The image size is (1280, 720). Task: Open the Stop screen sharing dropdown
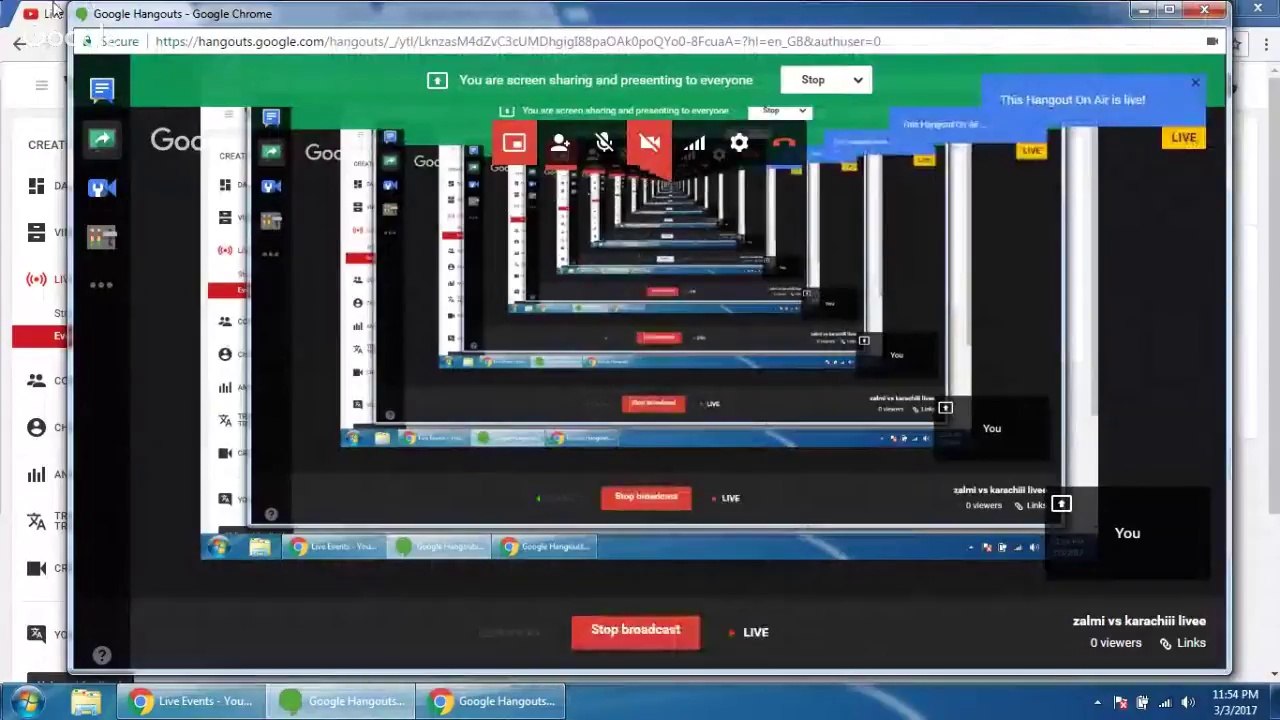click(826, 80)
